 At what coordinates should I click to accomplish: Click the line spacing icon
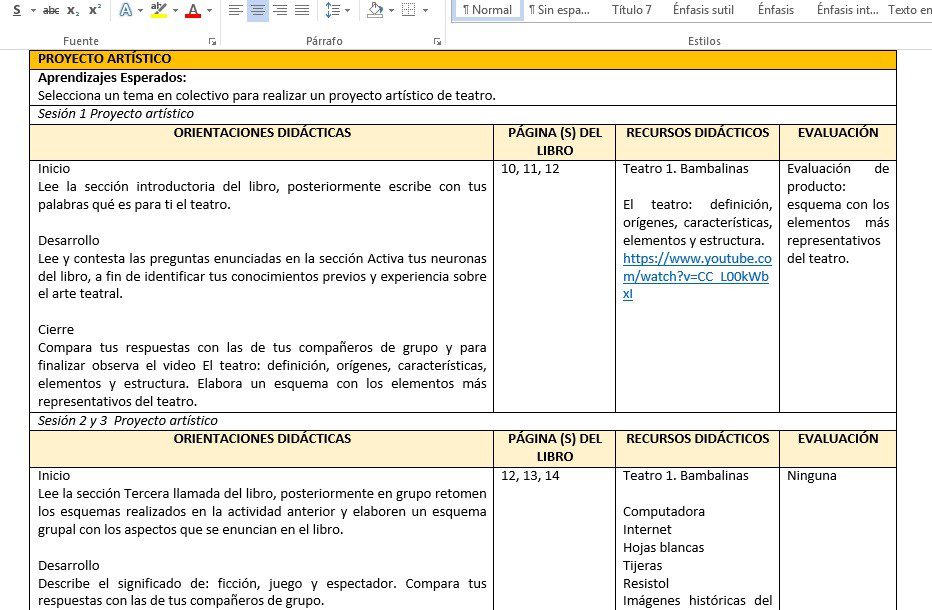332,10
